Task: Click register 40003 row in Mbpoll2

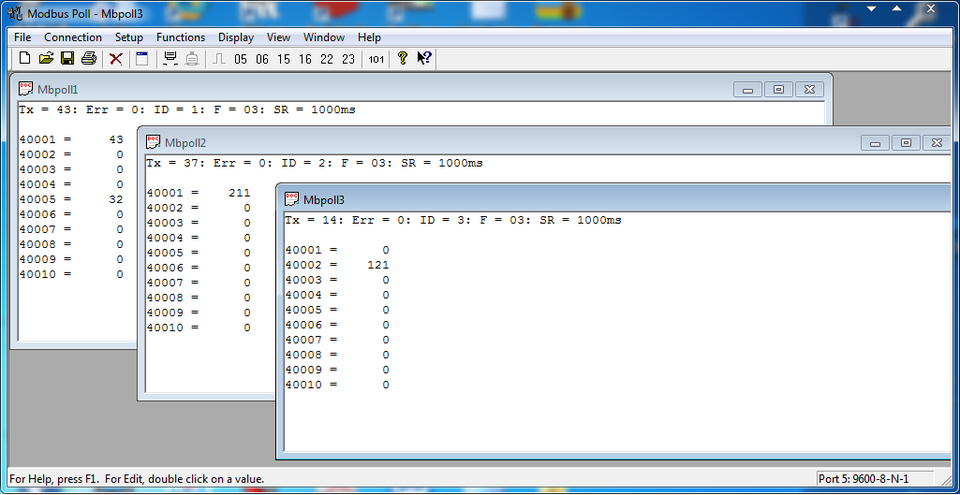Action: [199, 223]
